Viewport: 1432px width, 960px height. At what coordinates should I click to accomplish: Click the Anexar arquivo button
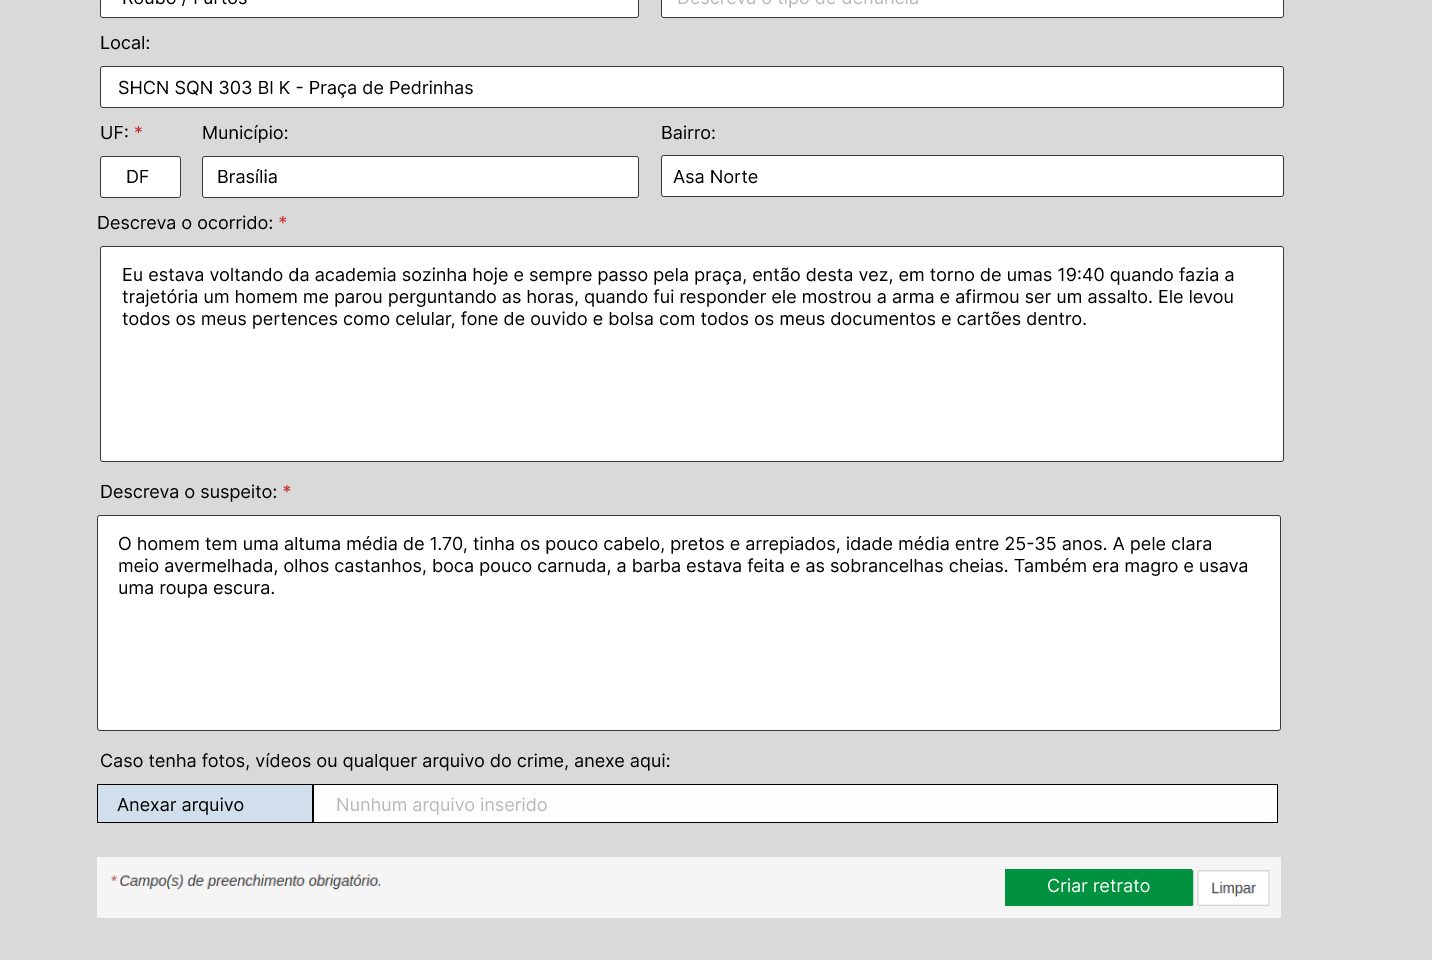click(205, 804)
